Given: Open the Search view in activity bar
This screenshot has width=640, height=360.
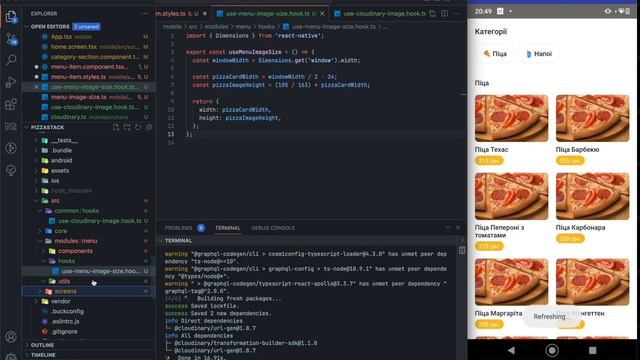Looking at the screenshot, I should (x=11, y=60).
